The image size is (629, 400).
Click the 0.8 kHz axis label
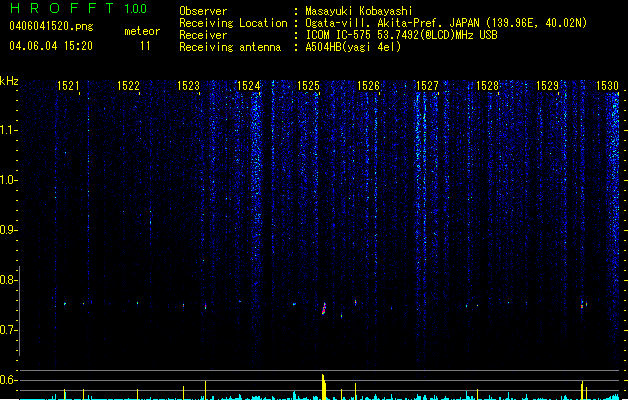pyautogui.click(x=8, y=280)
